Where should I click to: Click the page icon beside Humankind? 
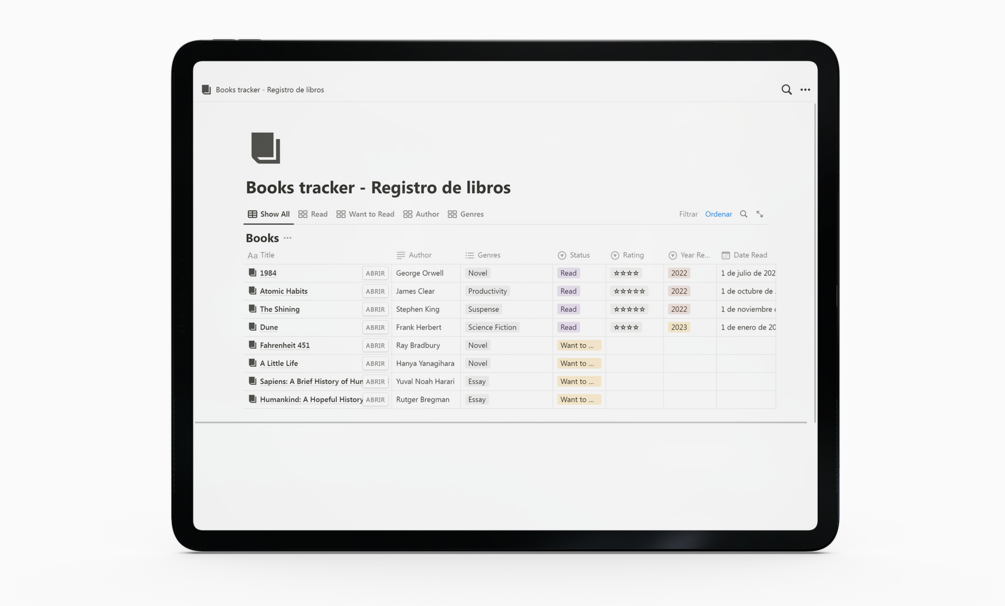click(252, 398)
